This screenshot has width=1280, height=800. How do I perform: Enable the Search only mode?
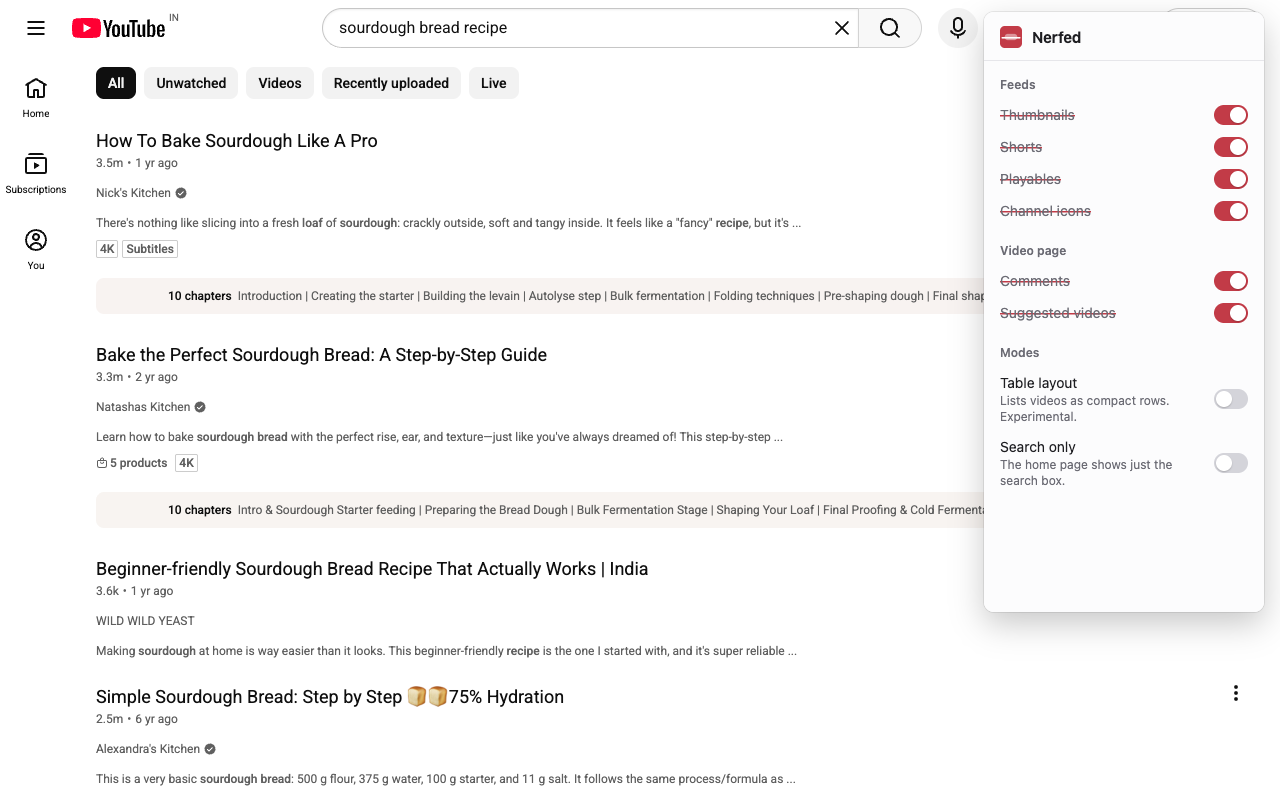point(1231,463)
